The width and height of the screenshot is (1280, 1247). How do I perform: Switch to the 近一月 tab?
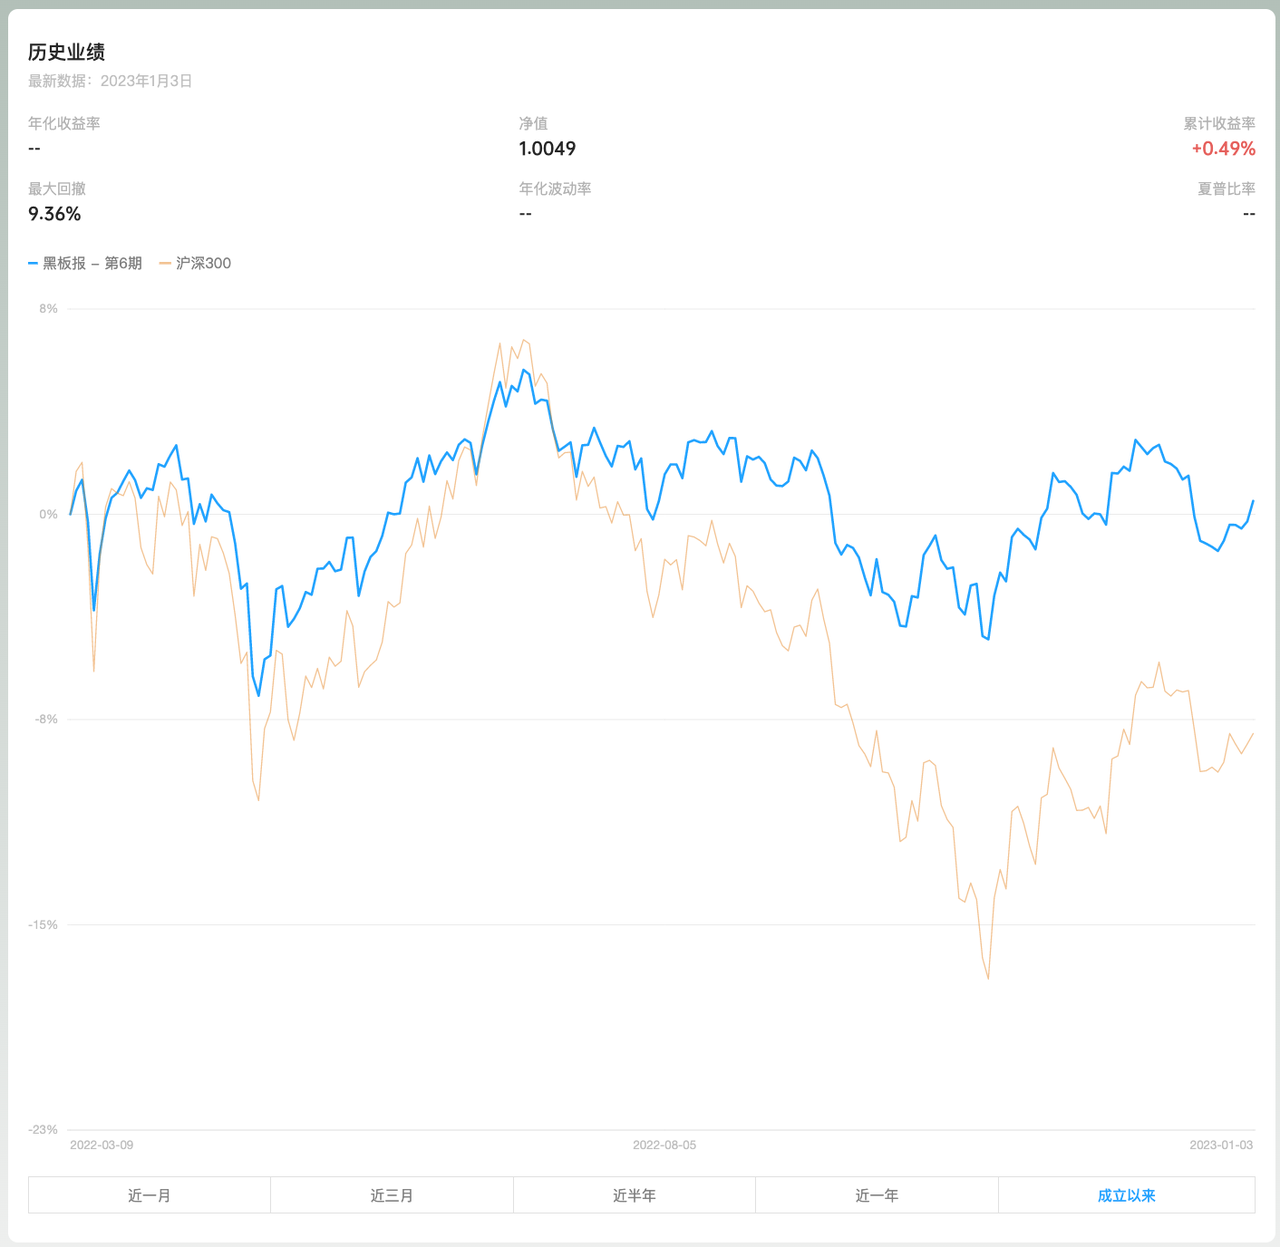coord(149,1195)
